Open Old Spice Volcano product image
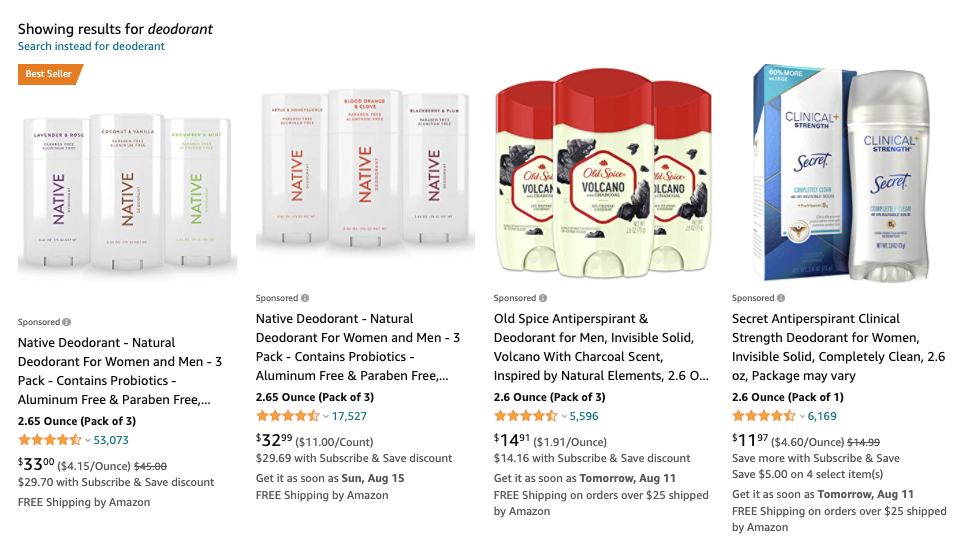Image resolution: width=973 pixels, height=537 pixels. click(x=603, y=173)
